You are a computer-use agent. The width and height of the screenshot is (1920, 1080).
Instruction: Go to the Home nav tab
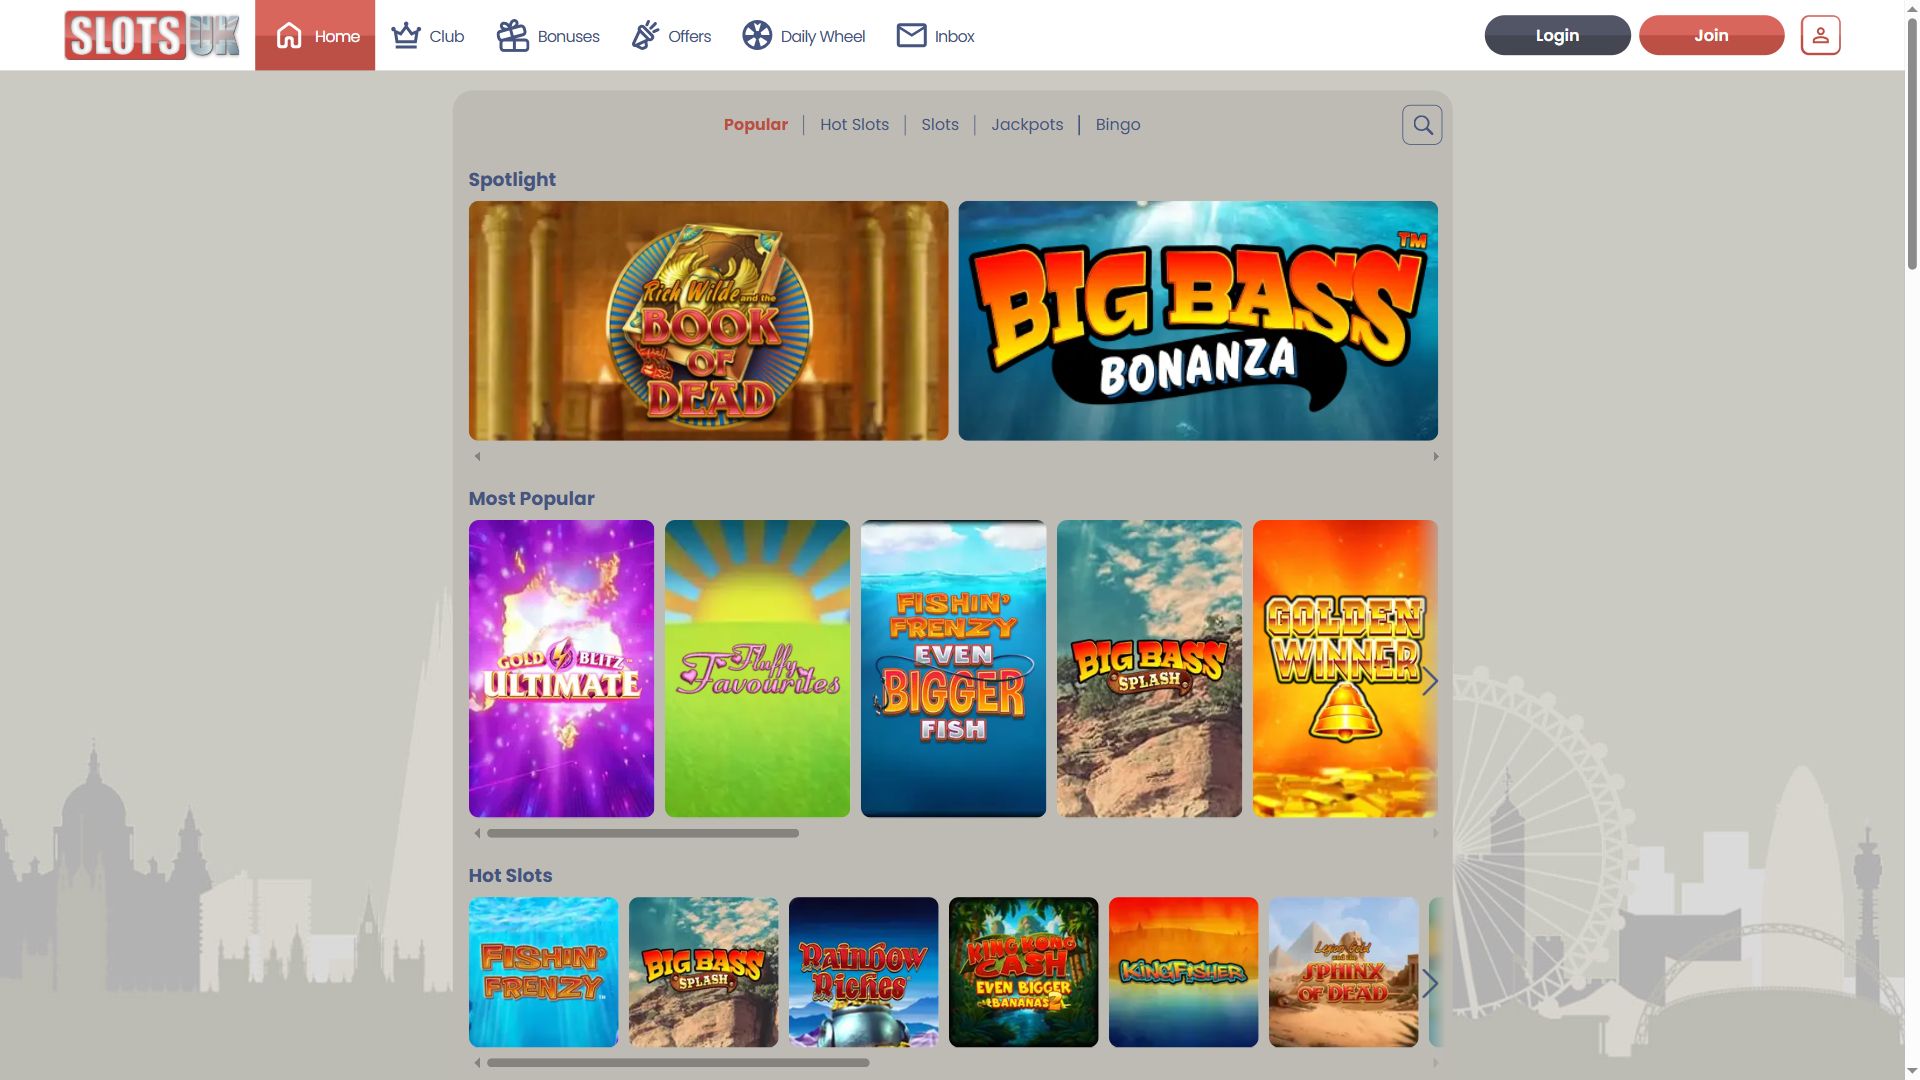(x=315, y=35)
